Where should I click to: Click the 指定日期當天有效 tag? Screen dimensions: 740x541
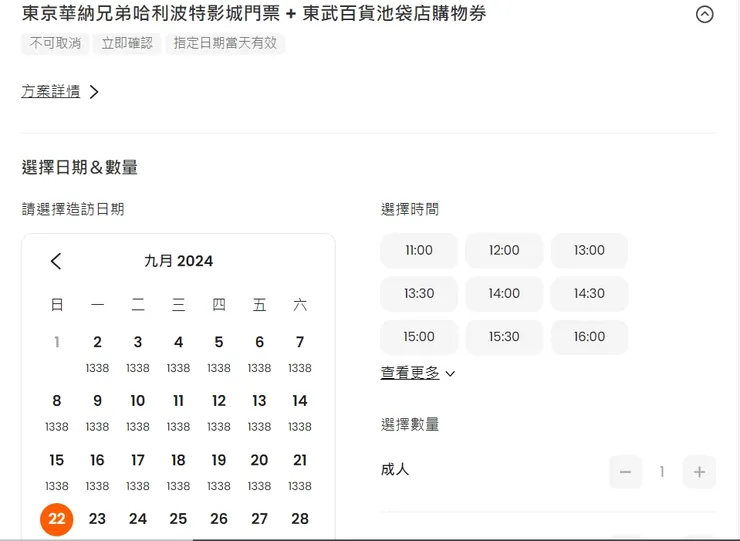click(x=225, y=43)
